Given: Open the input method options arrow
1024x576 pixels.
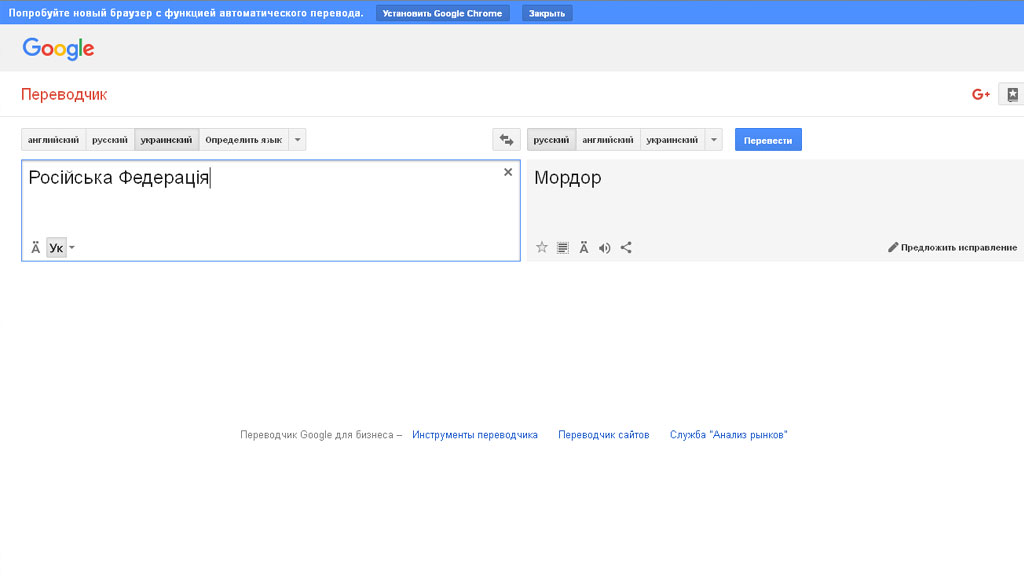Looking at the screenshot, I should tap(72, 247).
